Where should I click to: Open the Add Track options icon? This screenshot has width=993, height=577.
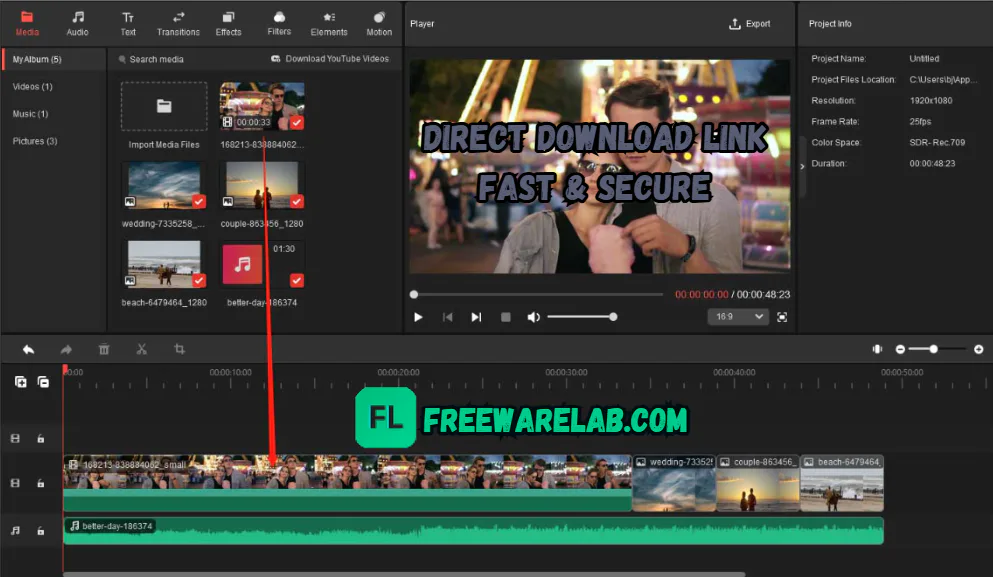coord(20,382)
